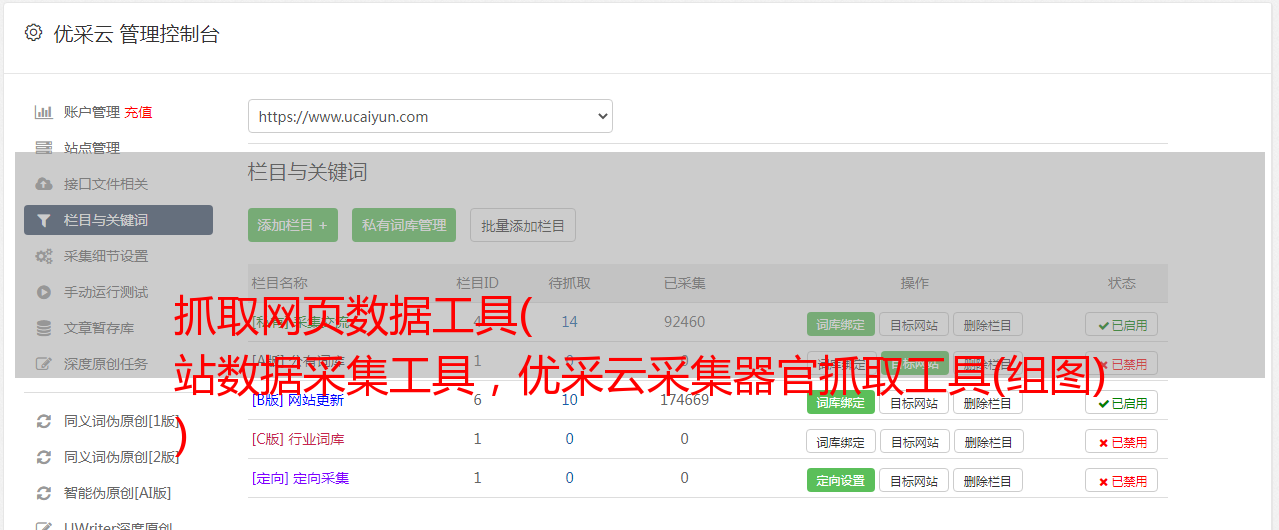Image resolution: width=1279 pixels, height=530 pixels.
Task: Click 词库绑定 in the 92460 row
Action: (x=841, y=324)
